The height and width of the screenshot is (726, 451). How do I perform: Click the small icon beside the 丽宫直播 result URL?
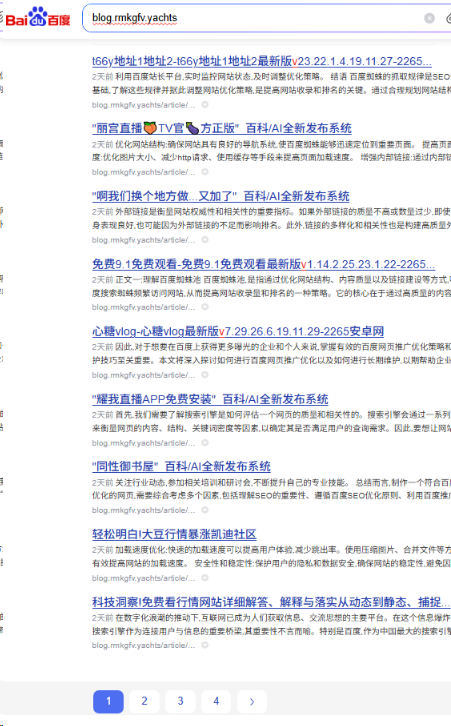click(x=205, y=172)
